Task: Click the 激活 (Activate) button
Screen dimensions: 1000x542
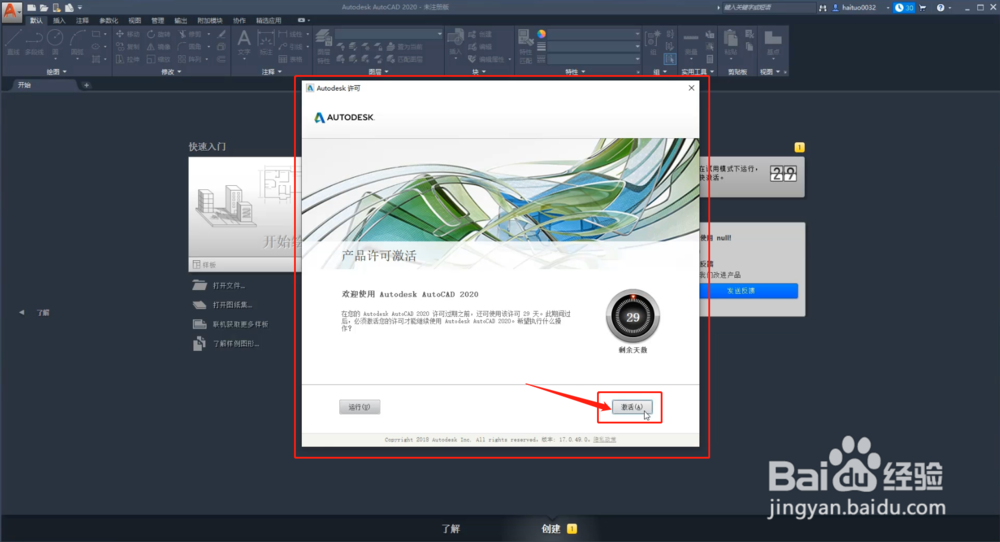Action: (x=632, y=407)
